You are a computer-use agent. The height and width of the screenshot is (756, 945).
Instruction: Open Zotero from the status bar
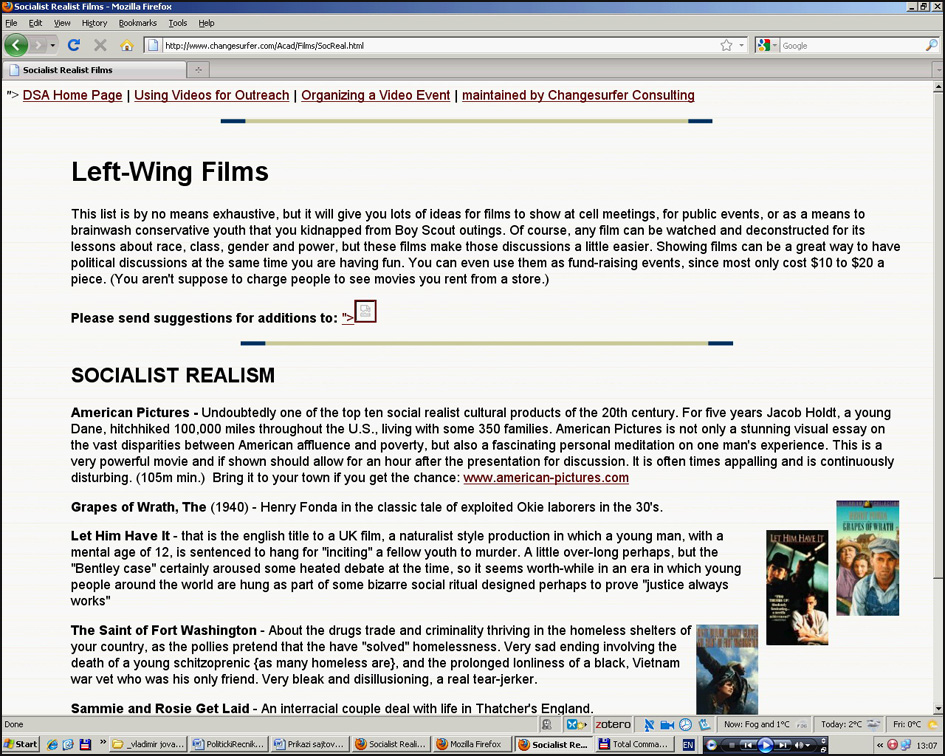coord(613,724)
